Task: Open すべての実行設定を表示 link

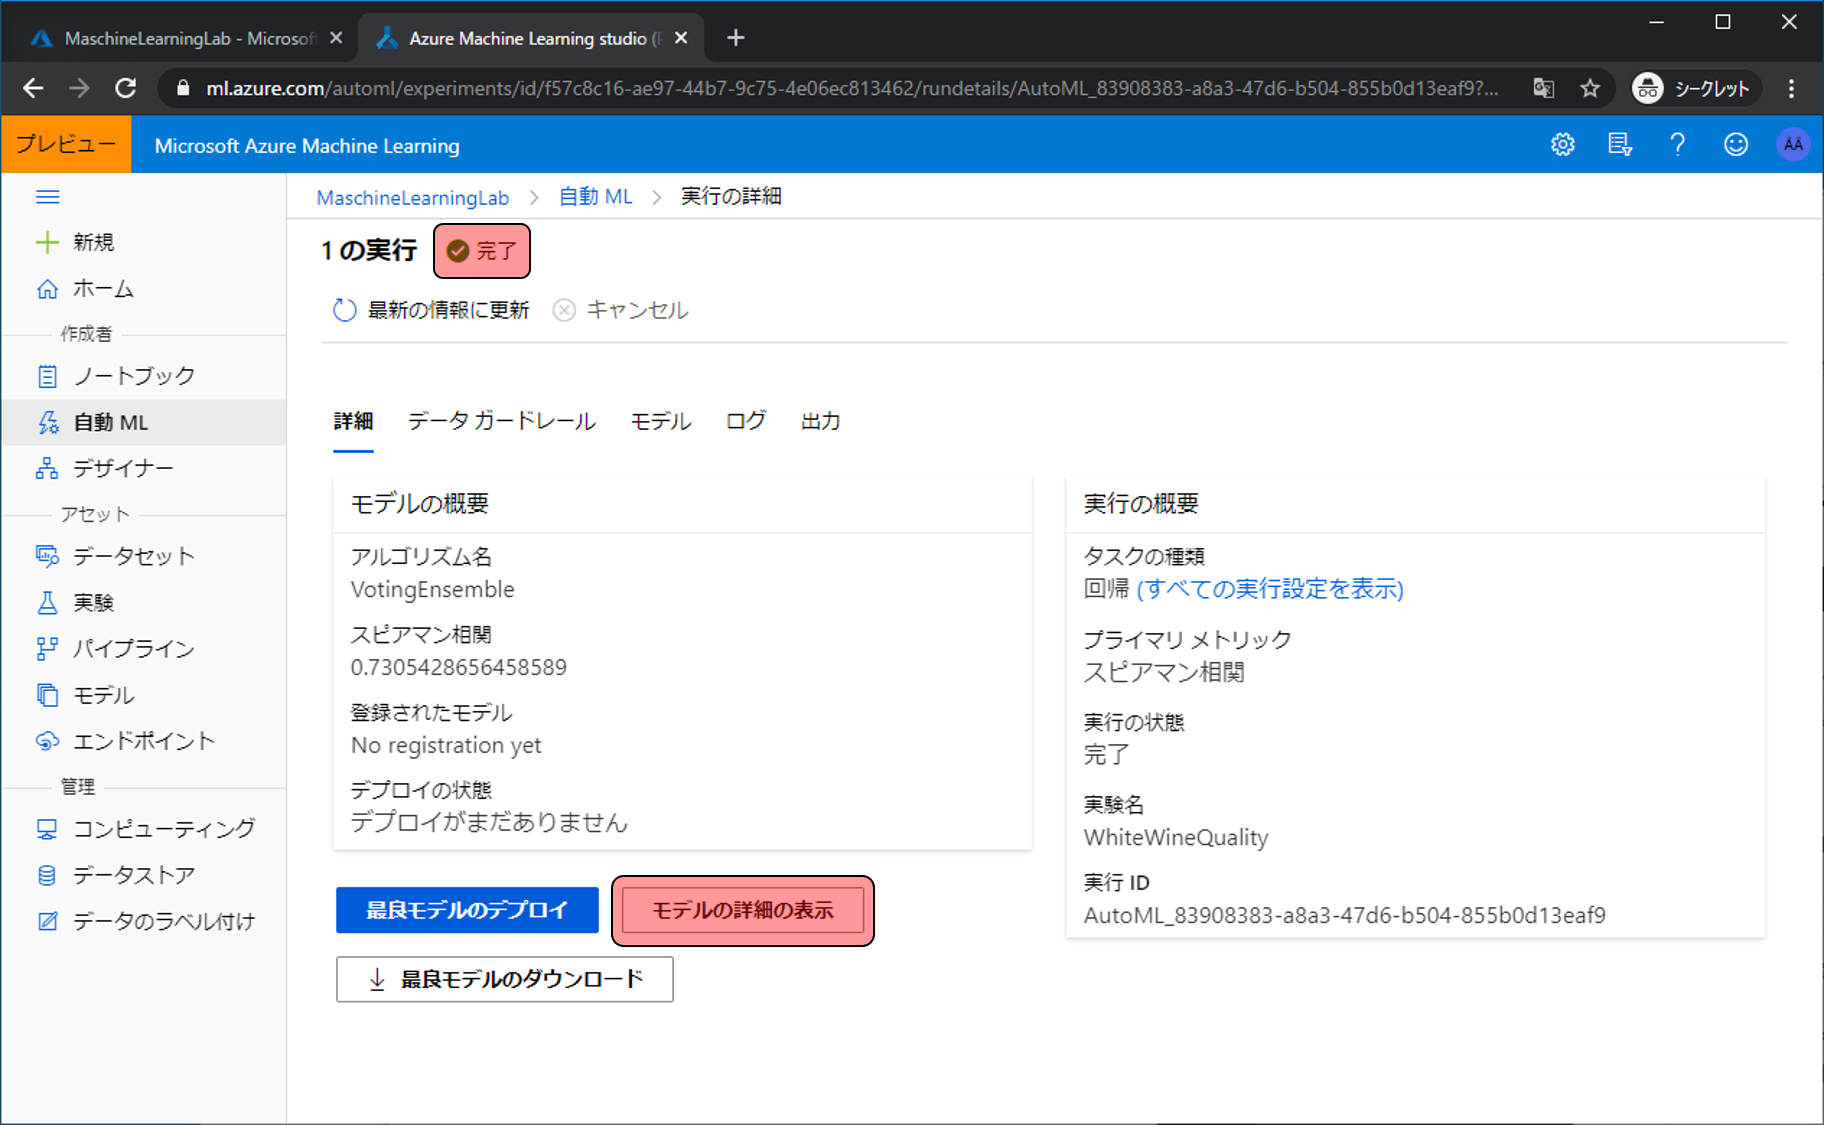Action: pos(1269,589)
